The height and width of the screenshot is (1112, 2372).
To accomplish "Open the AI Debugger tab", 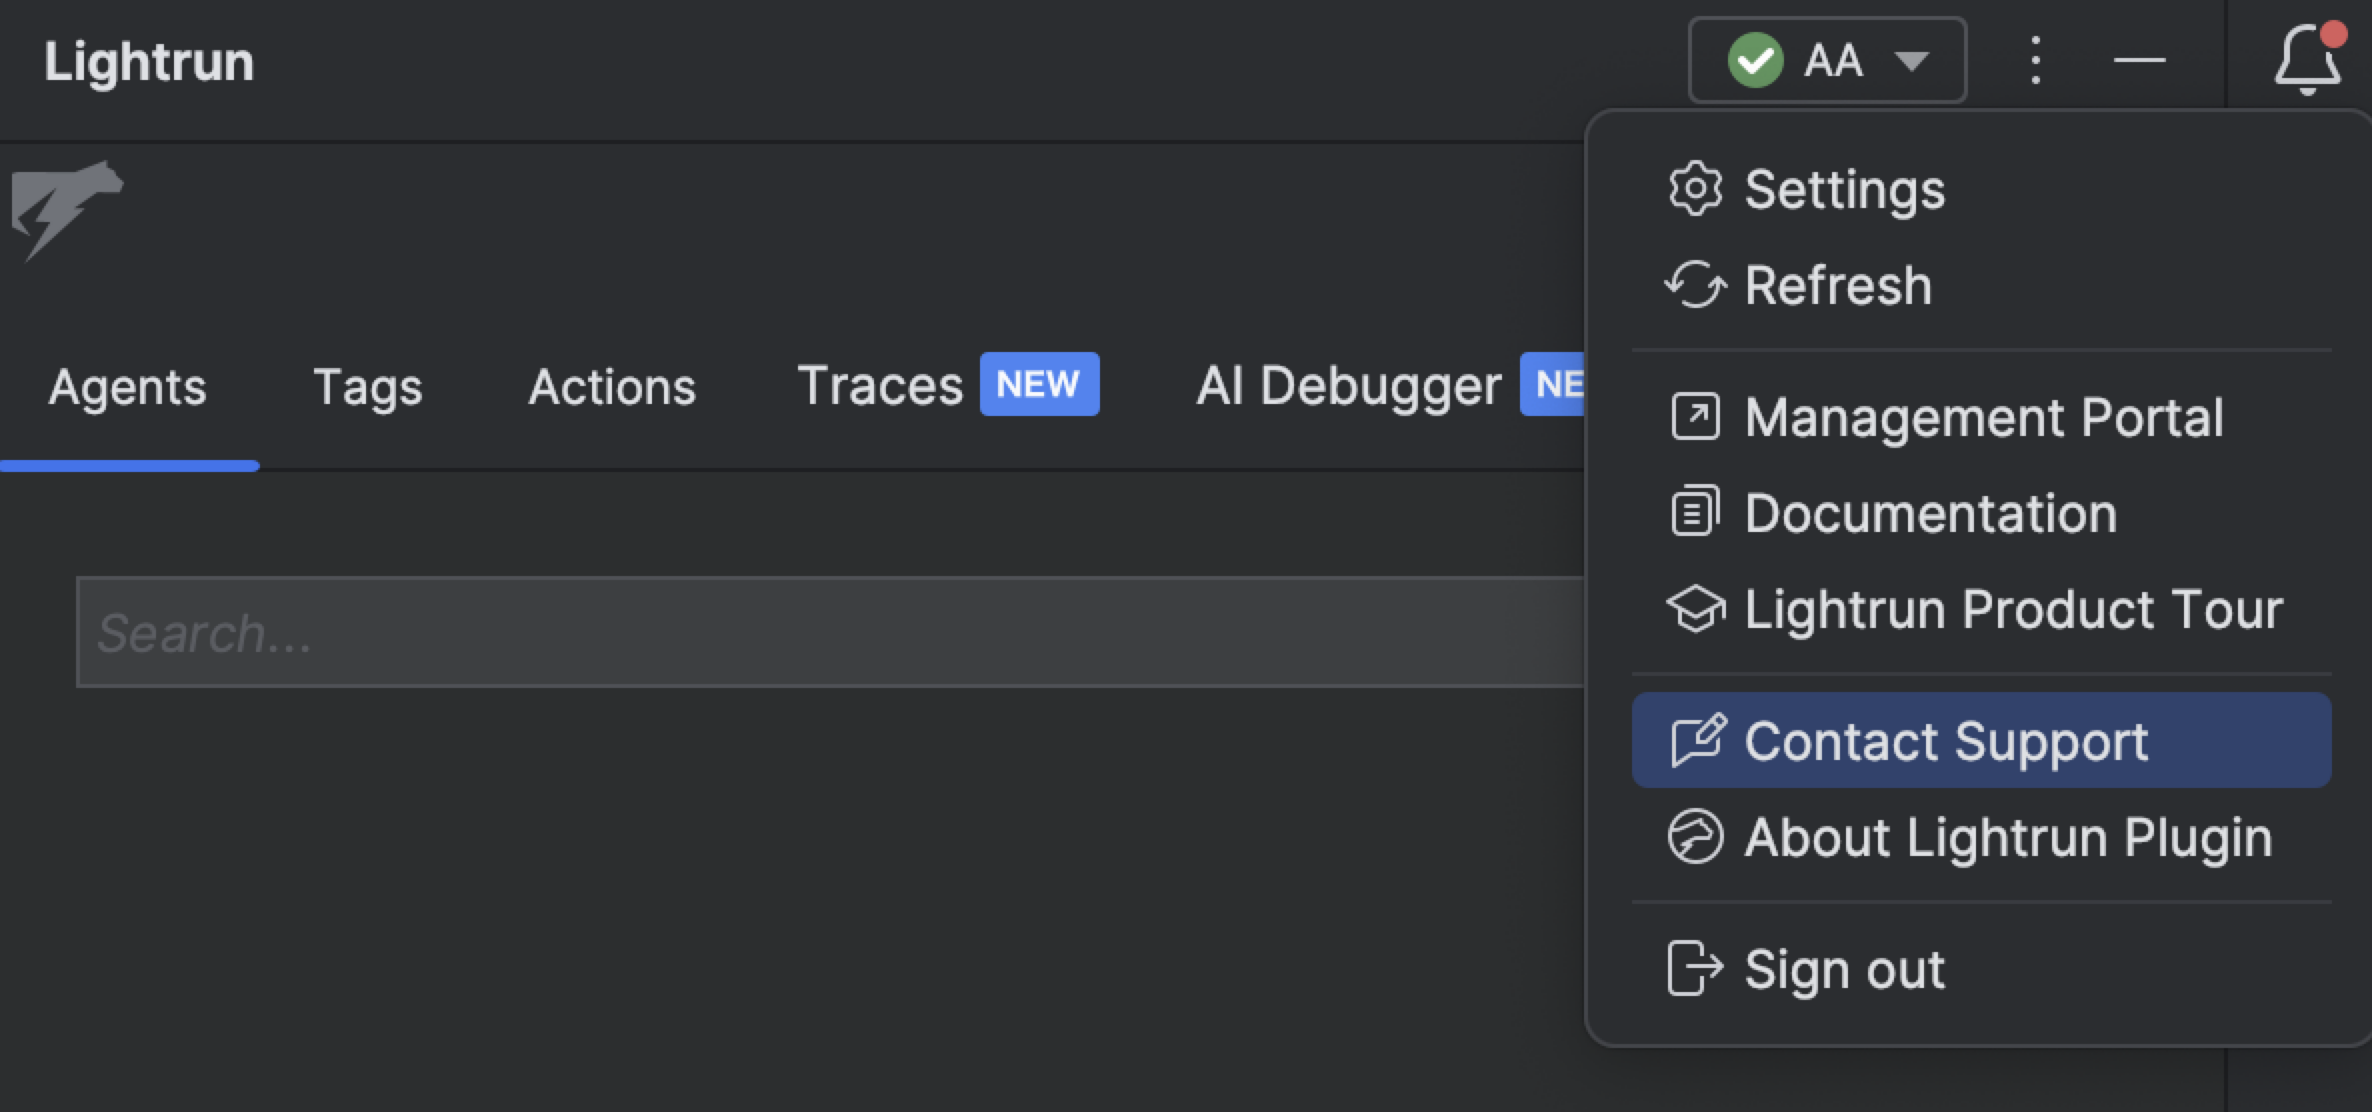I will point(1348,387).
